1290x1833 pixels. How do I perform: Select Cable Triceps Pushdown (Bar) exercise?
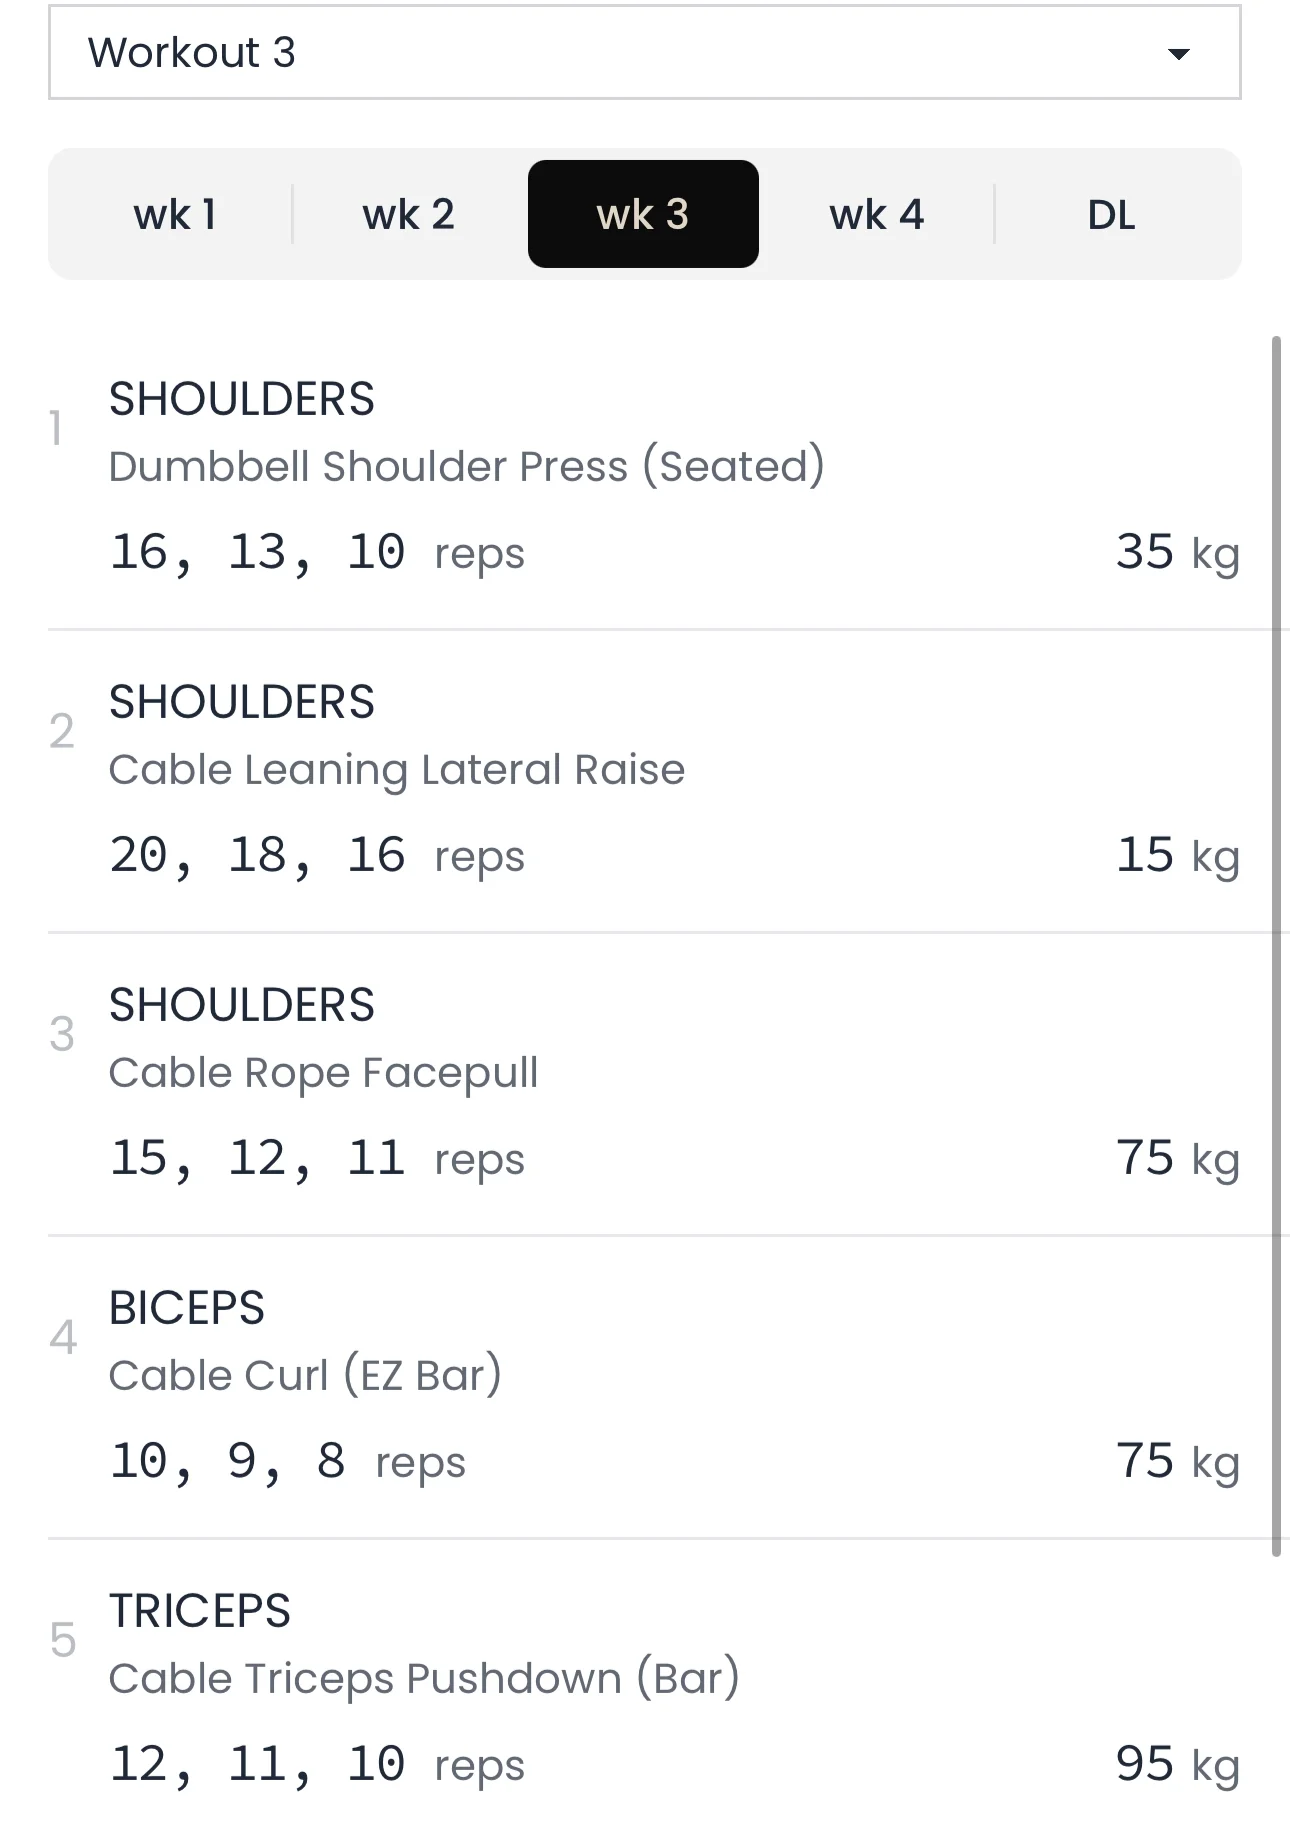(x=424, y=1679)
